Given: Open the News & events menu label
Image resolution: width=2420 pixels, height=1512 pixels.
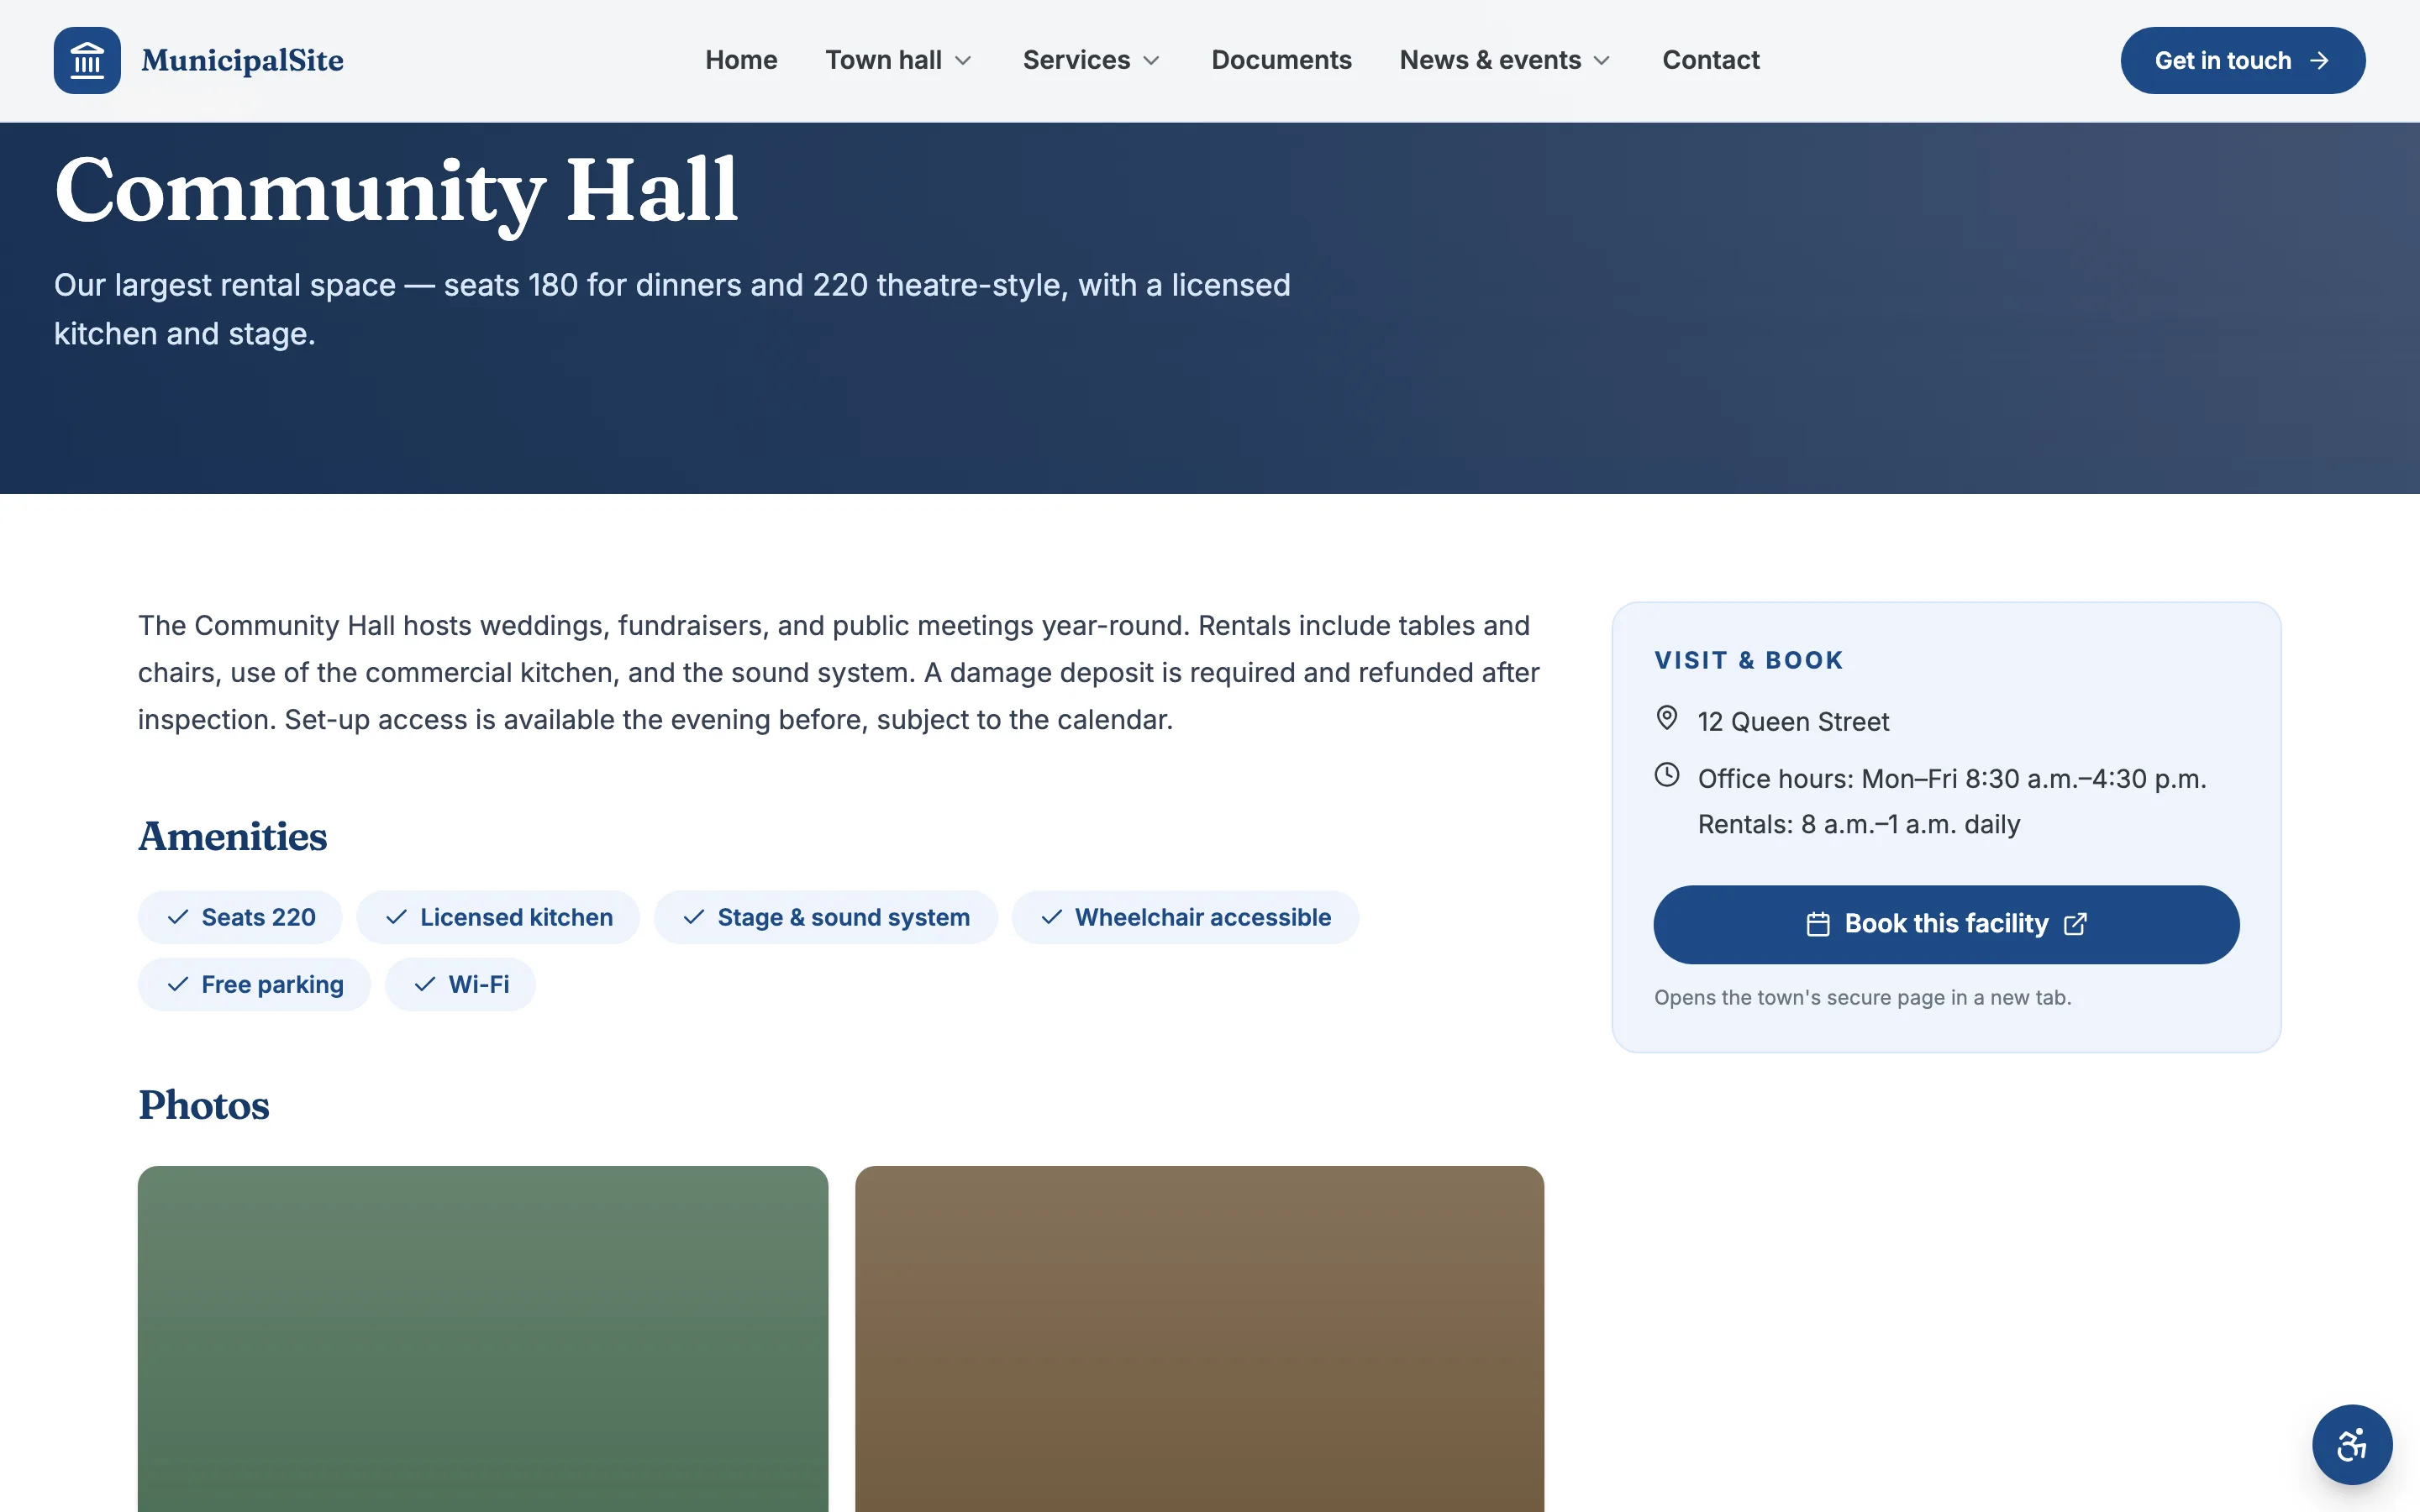Looking at the screenshot, I should coord(1490,60).
